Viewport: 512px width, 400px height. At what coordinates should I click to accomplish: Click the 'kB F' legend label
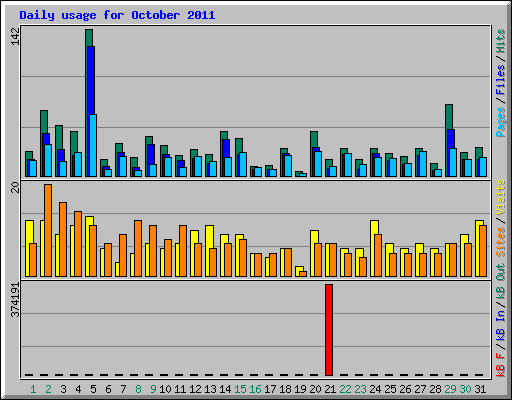pos(500,365)
